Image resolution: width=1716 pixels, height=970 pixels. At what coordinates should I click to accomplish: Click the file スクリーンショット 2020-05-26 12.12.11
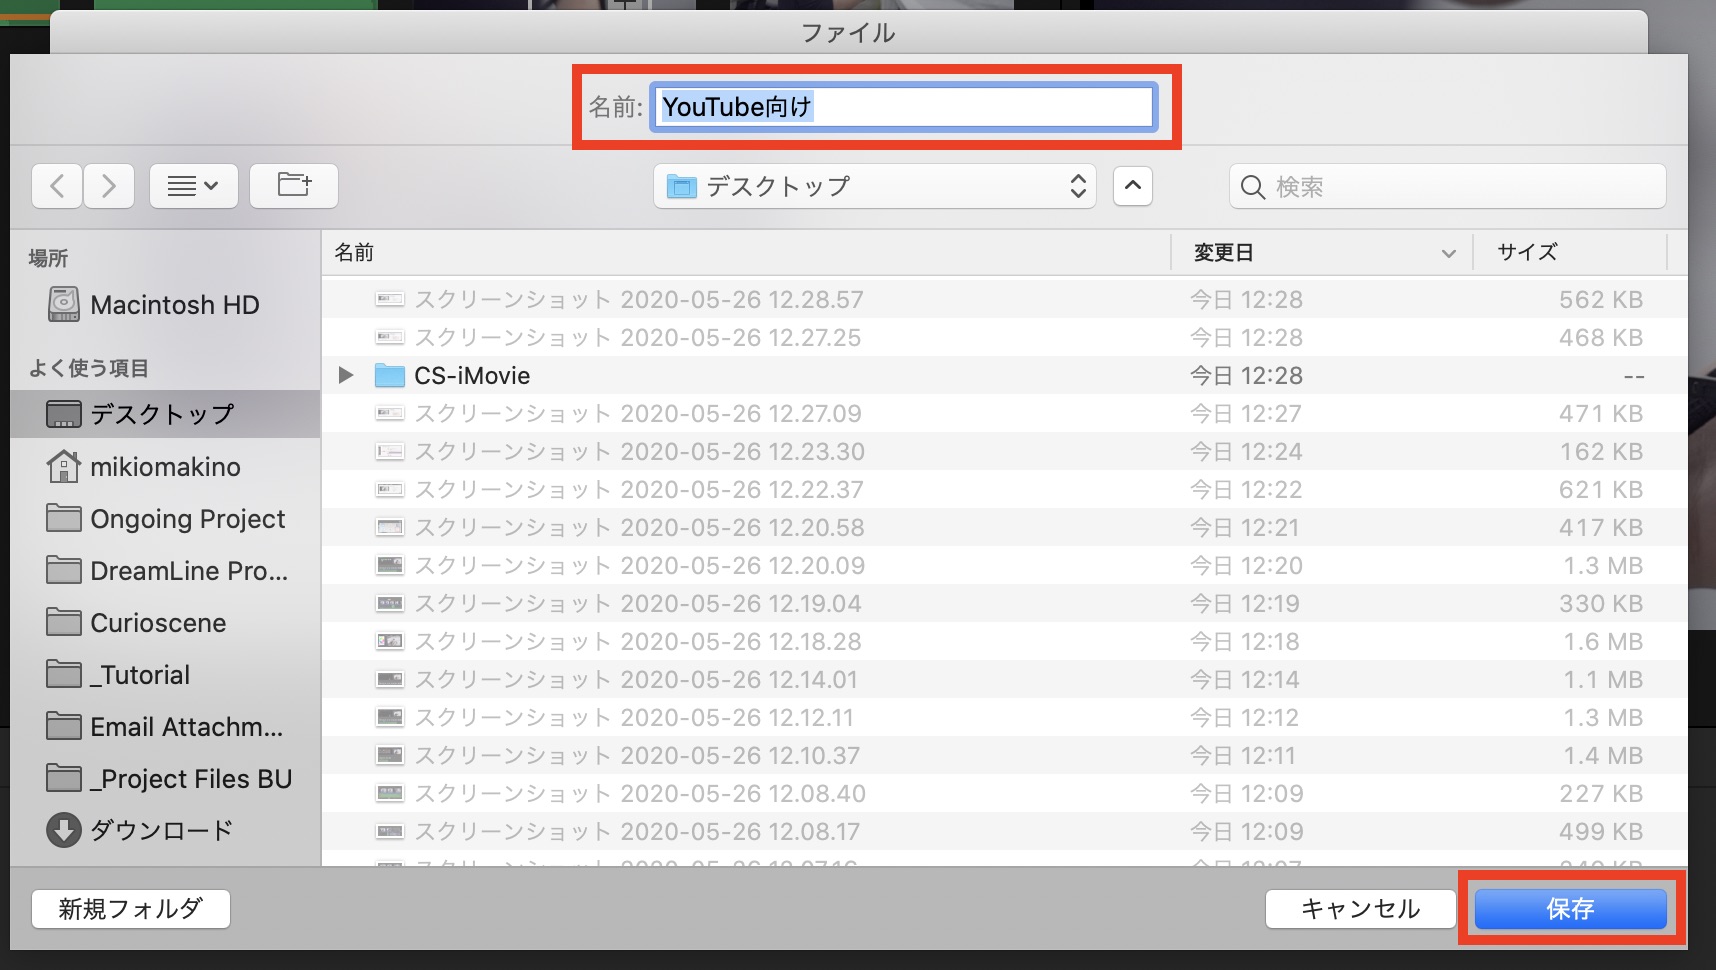click(1004, 717)
